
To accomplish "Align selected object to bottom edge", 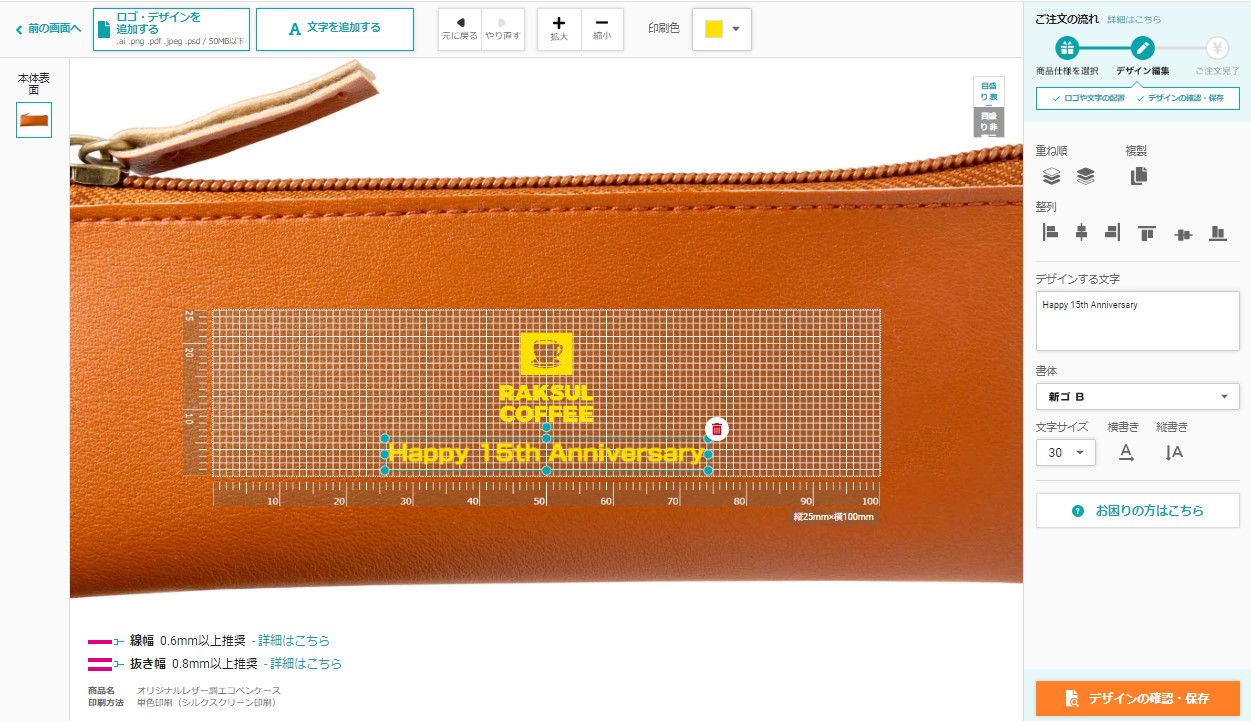I will (x=1217, y=233).
